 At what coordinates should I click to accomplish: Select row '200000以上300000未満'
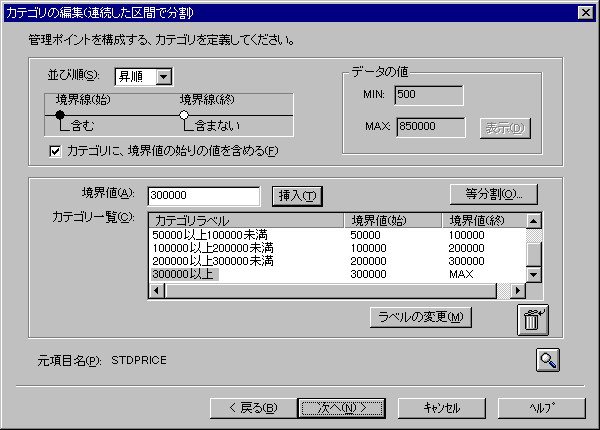337,261
